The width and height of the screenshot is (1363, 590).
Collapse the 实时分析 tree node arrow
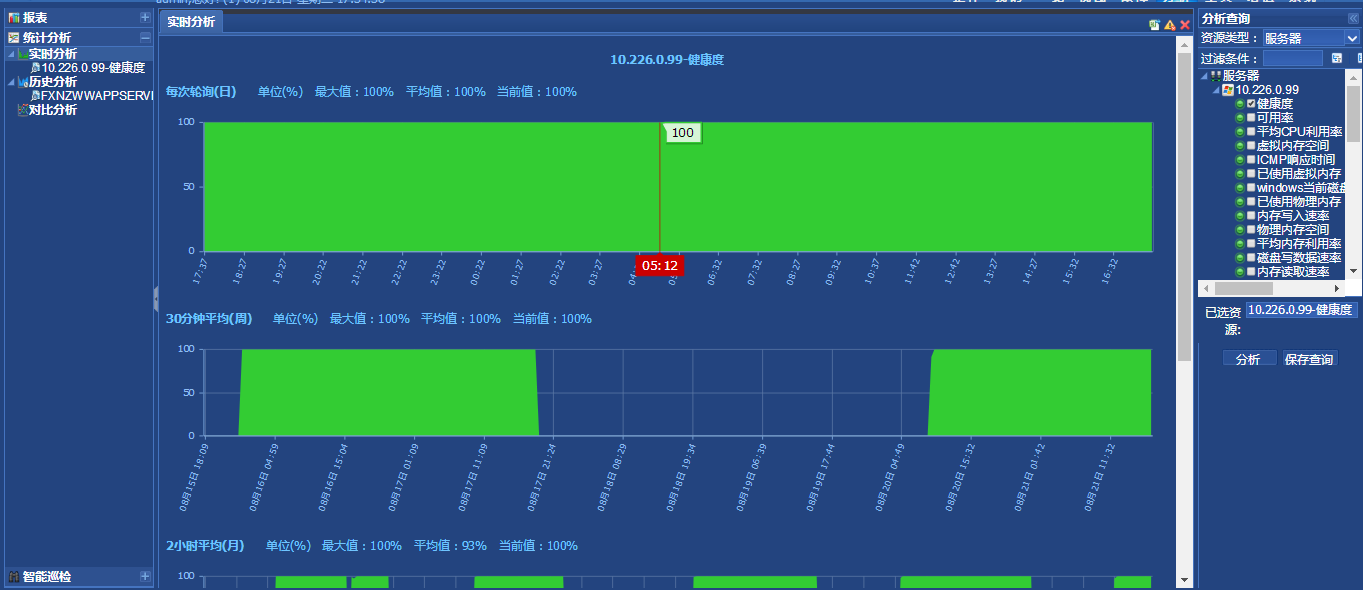tap(12, 55)
